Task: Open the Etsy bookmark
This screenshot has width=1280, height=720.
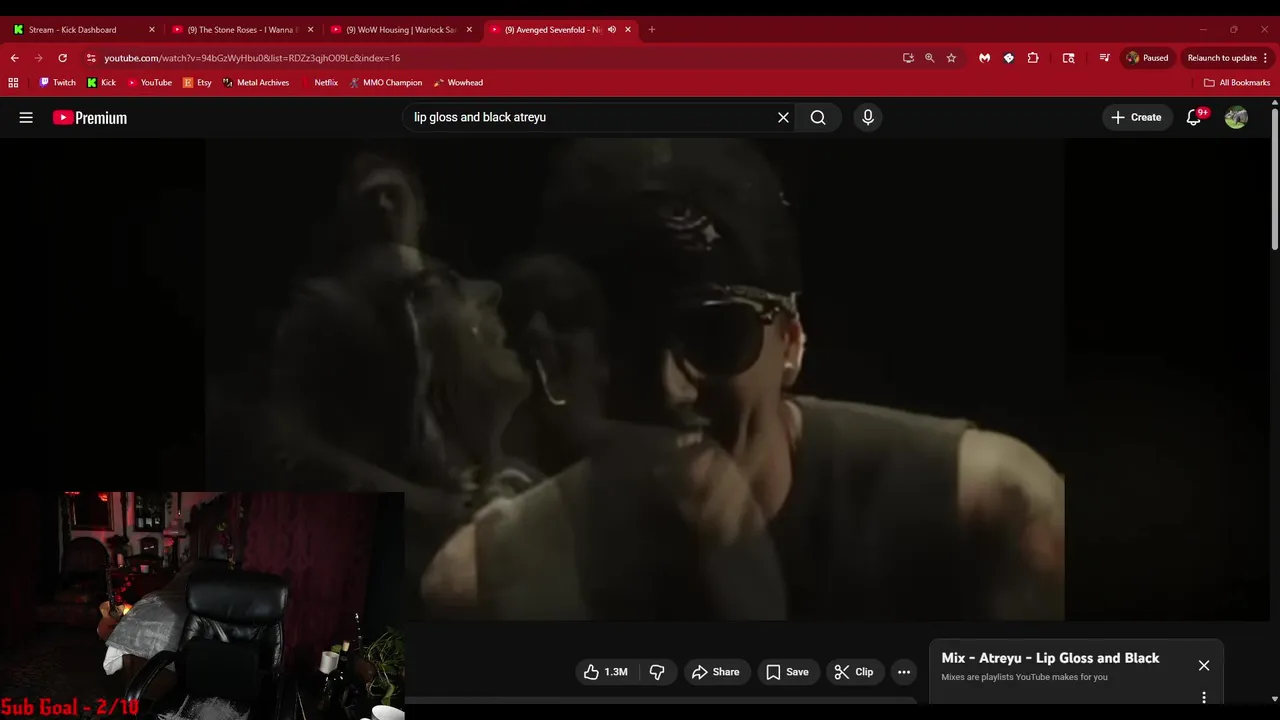Action: pos(197,83)
